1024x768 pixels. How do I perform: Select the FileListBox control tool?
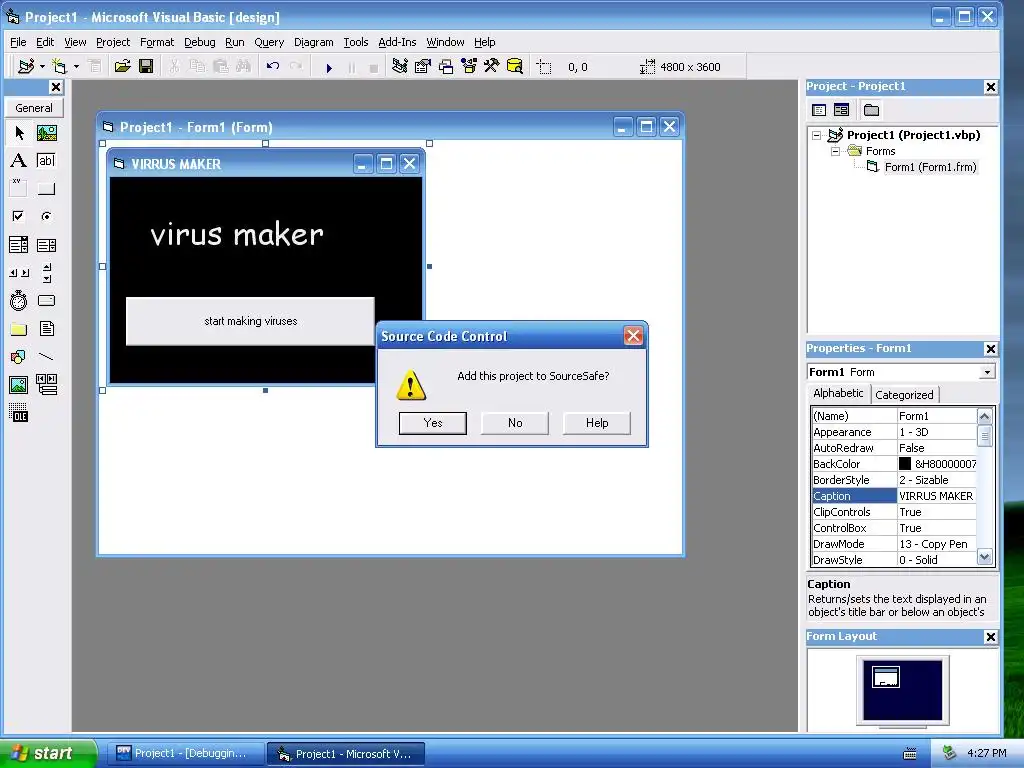pos(46,328)
